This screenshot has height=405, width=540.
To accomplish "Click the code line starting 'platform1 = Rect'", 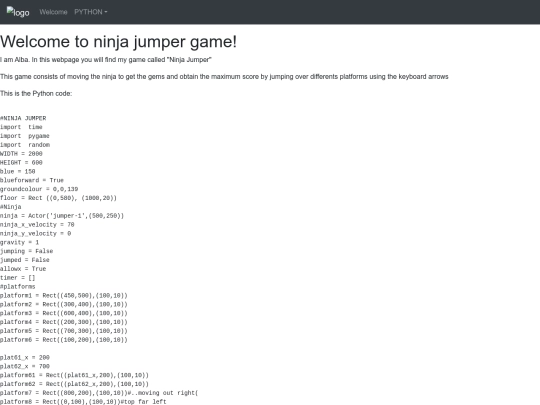I will pos(64,295).
